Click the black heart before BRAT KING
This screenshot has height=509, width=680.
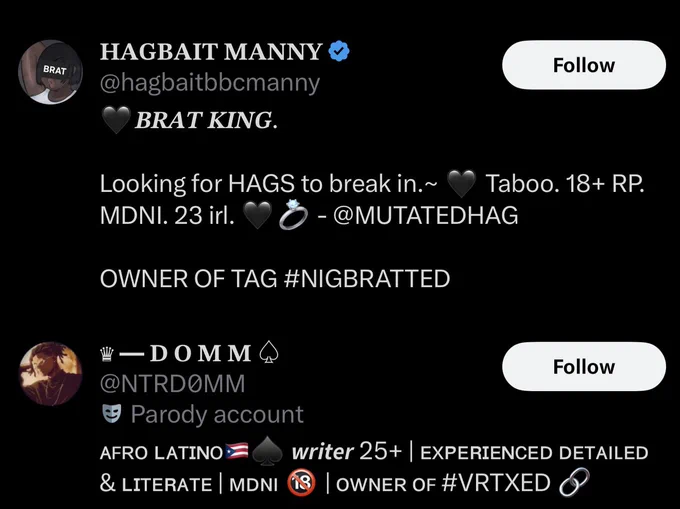click(116, 120)
